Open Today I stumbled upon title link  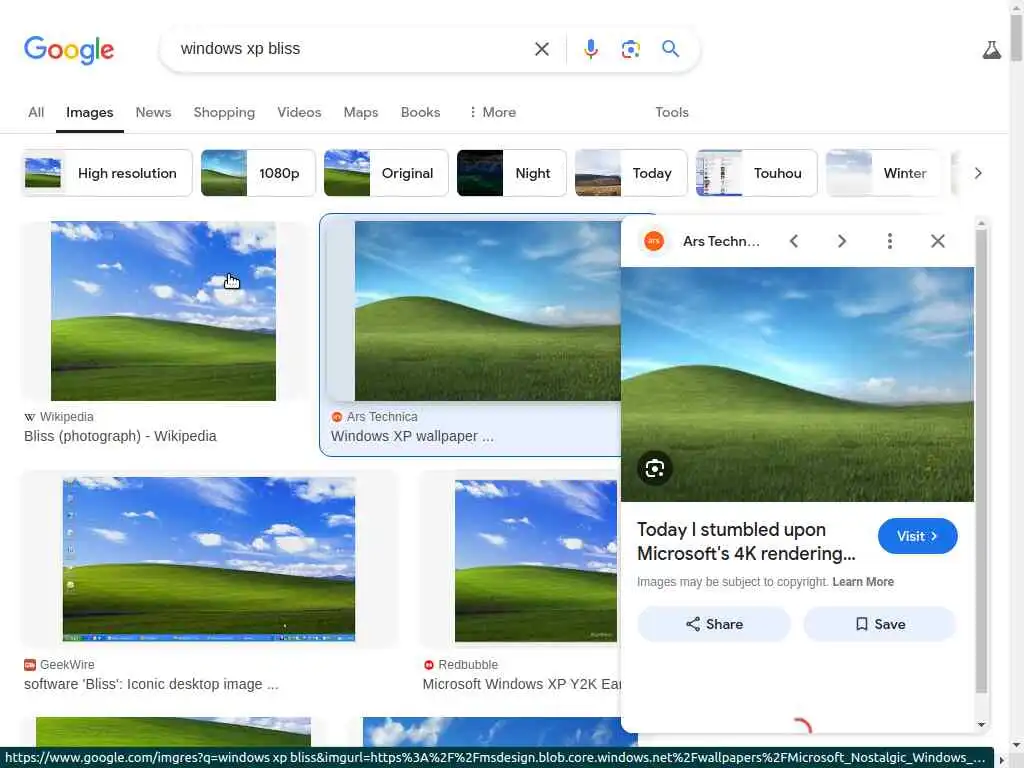pyautogui.click(x=746, y=541)
